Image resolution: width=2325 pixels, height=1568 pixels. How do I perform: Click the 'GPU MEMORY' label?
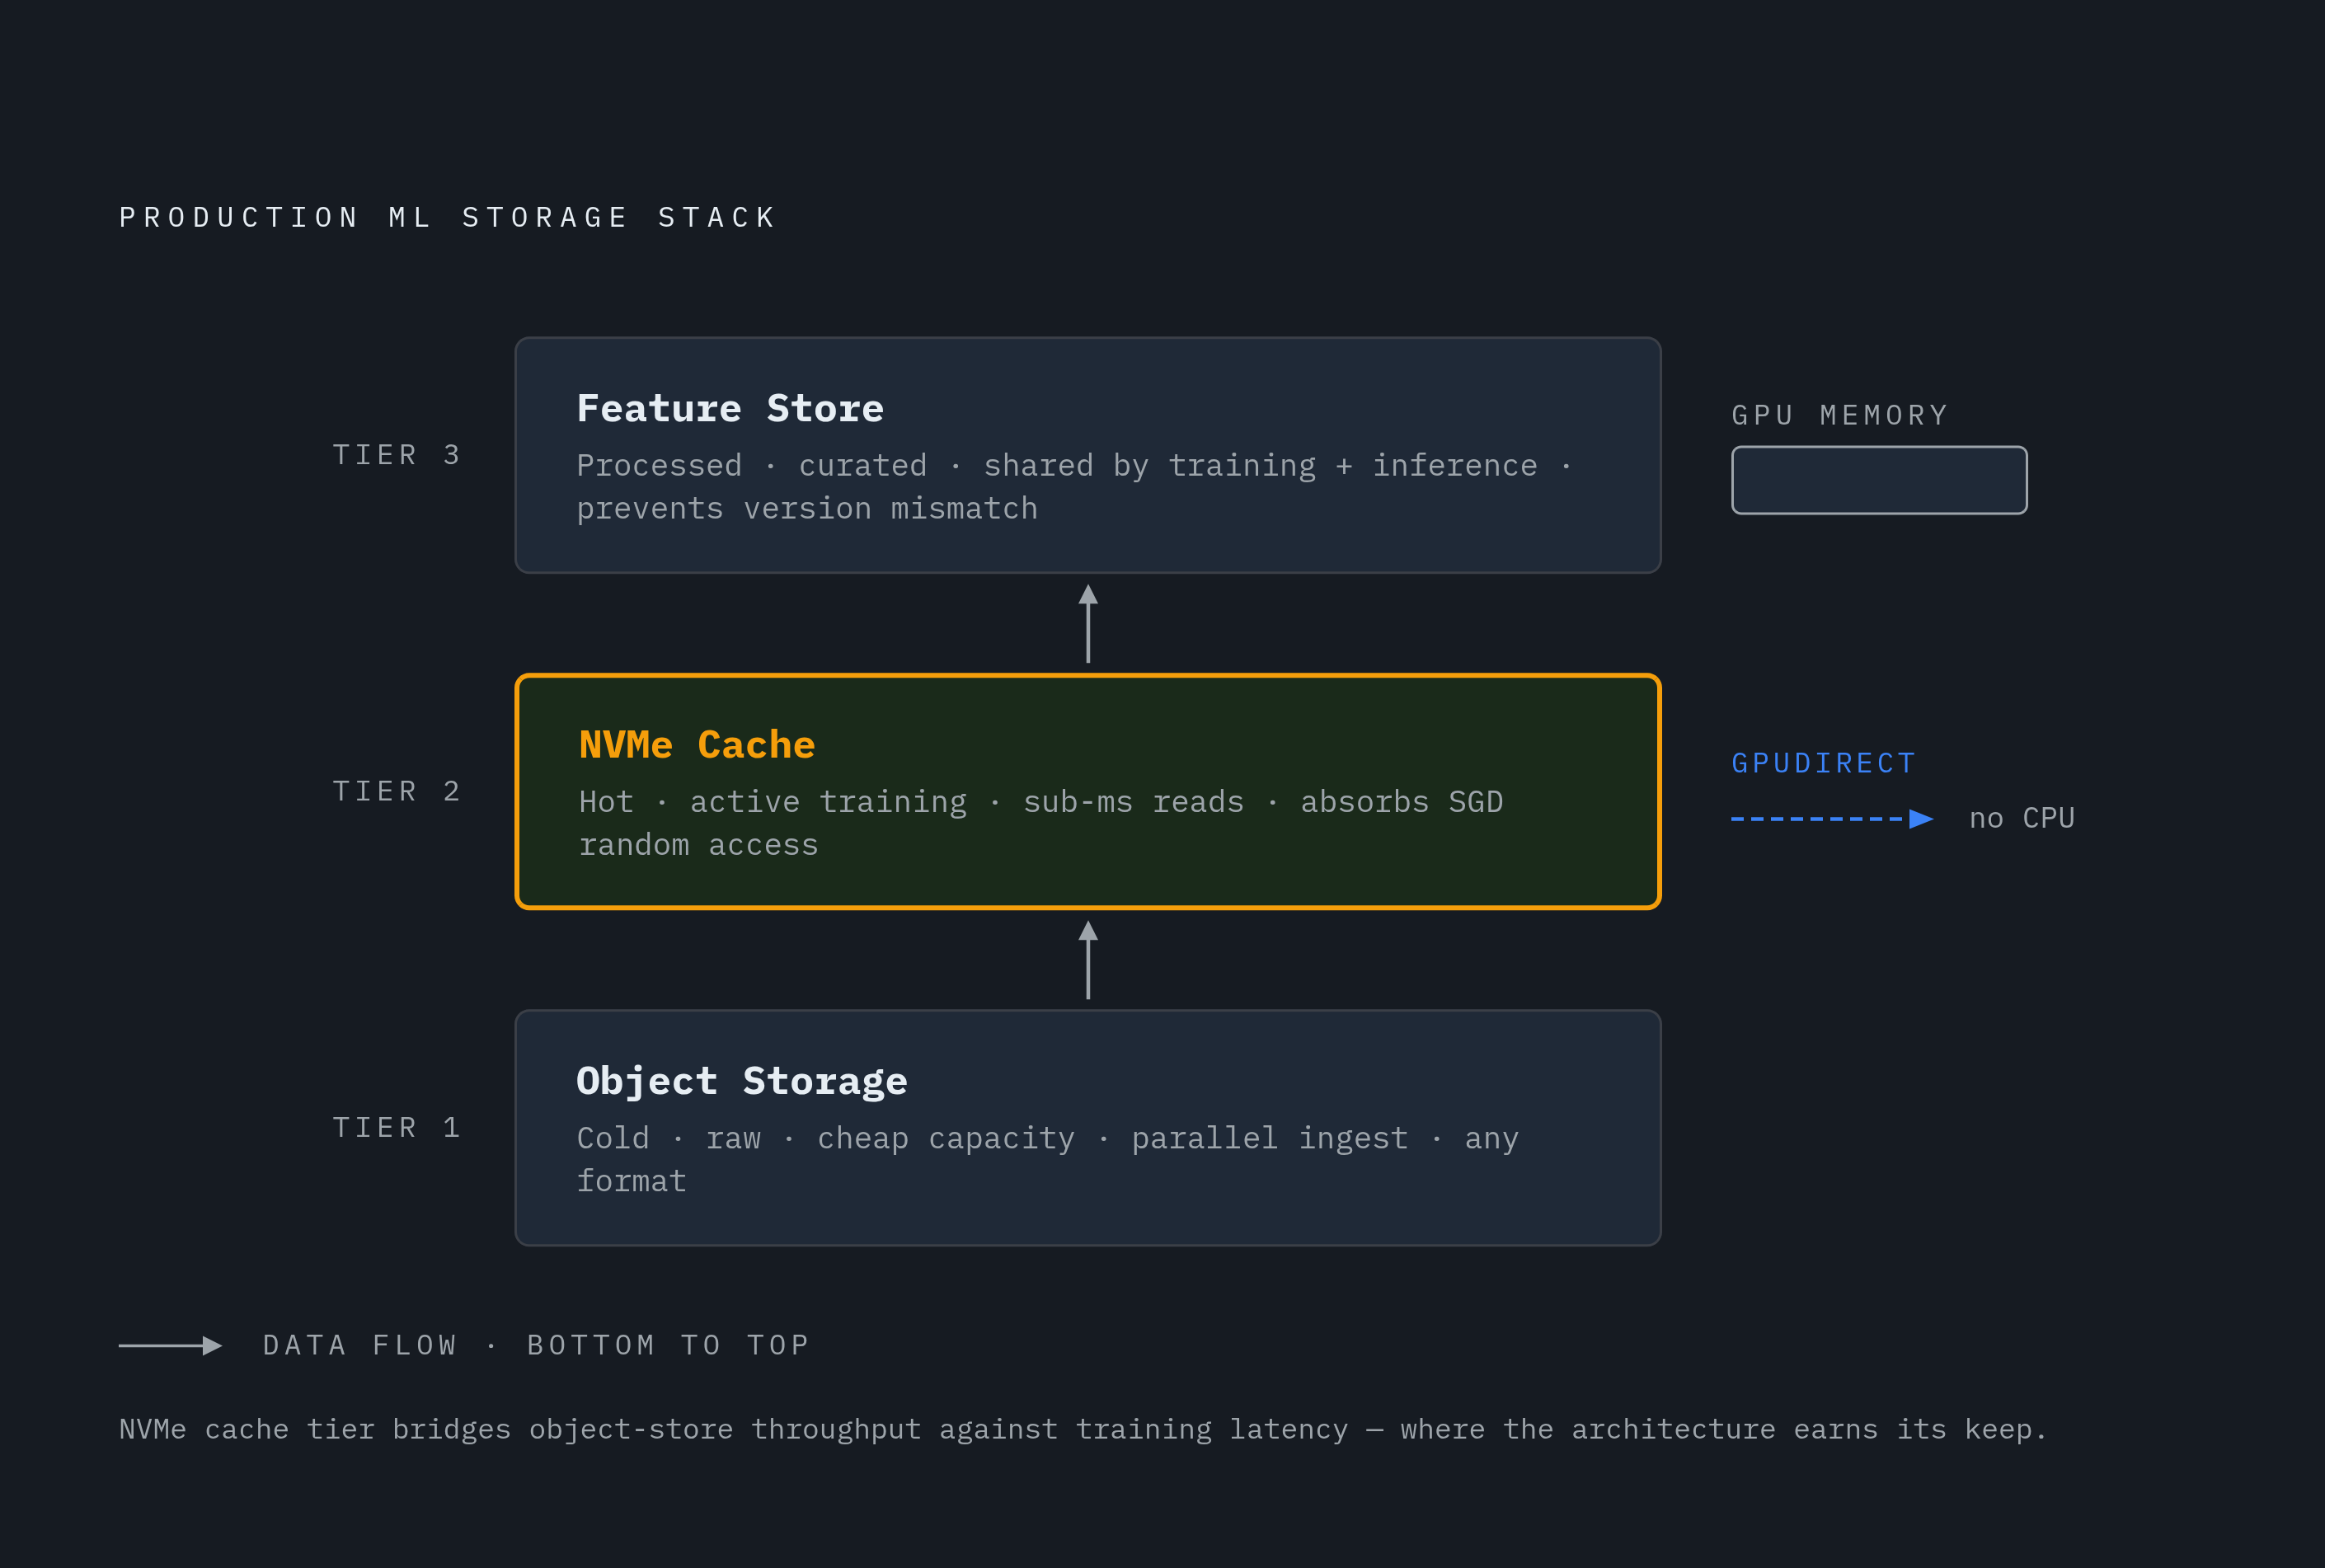pyautogui.click(x=1840, y=415)
